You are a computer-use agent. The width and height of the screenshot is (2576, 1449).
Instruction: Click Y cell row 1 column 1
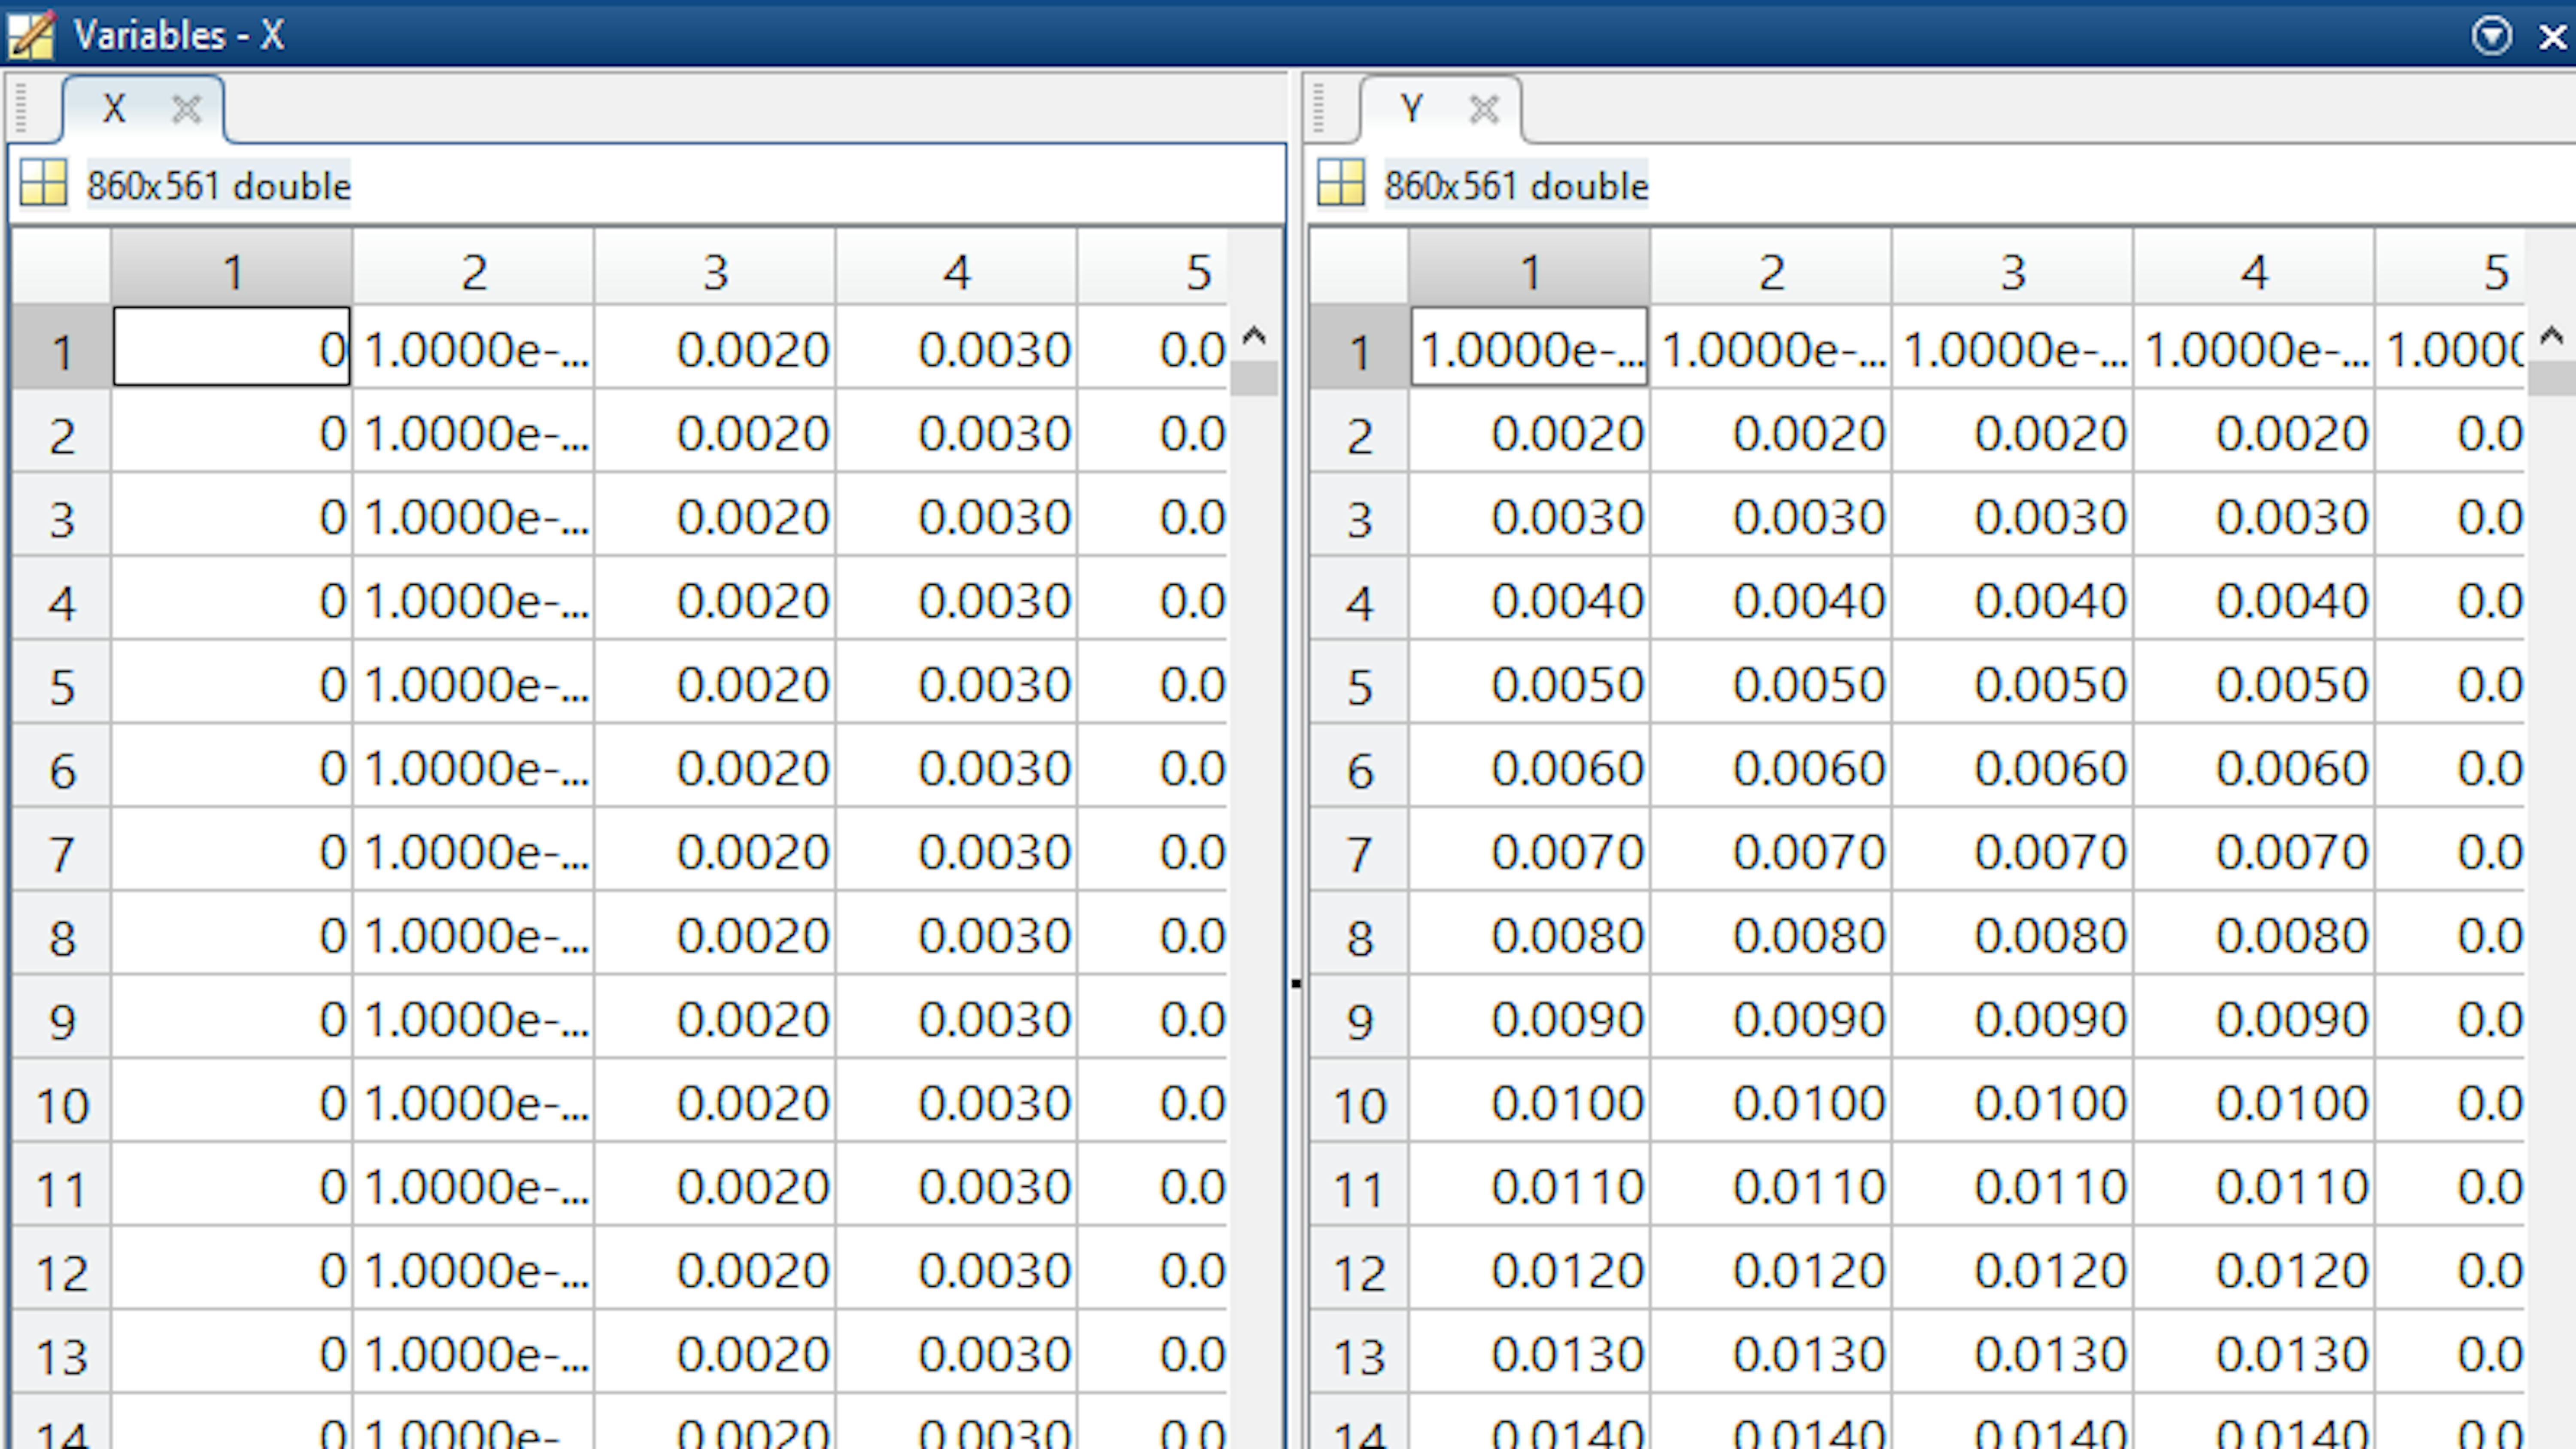1530,347
